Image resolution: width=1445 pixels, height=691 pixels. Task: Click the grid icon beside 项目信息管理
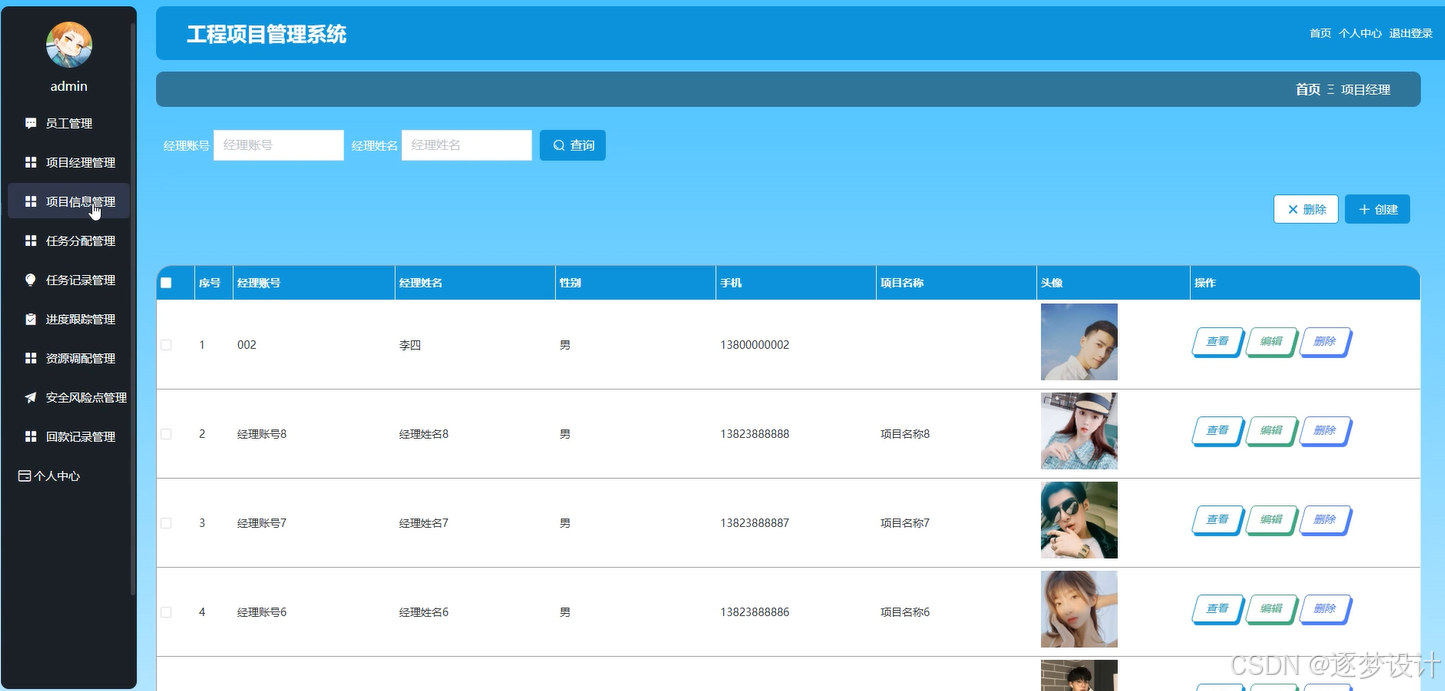30,201
